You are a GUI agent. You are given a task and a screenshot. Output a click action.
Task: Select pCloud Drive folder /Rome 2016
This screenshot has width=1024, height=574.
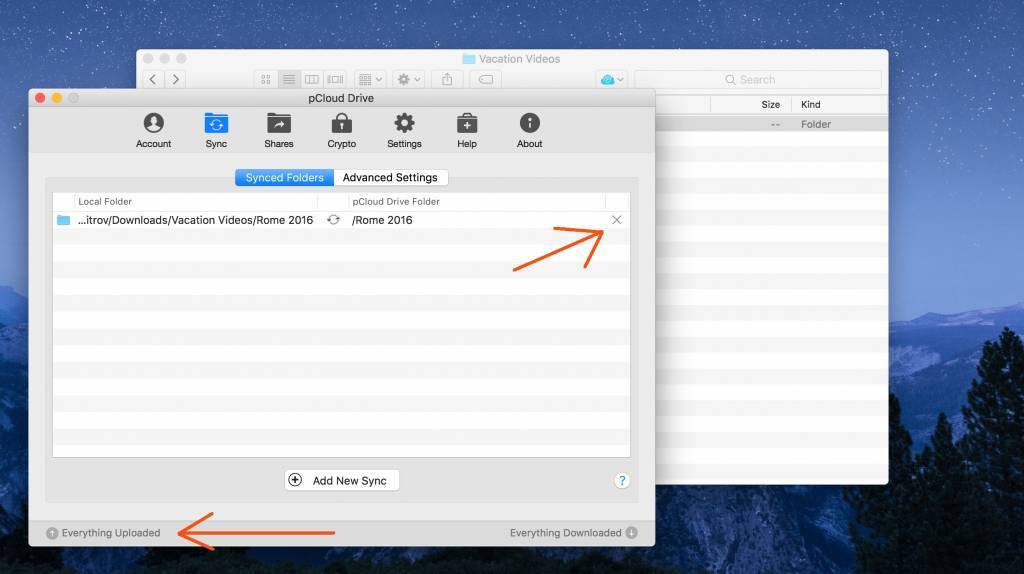[x=382, y=220]
